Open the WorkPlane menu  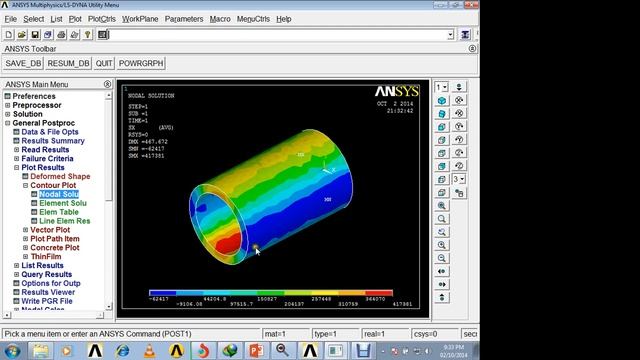tap(140, 19)
